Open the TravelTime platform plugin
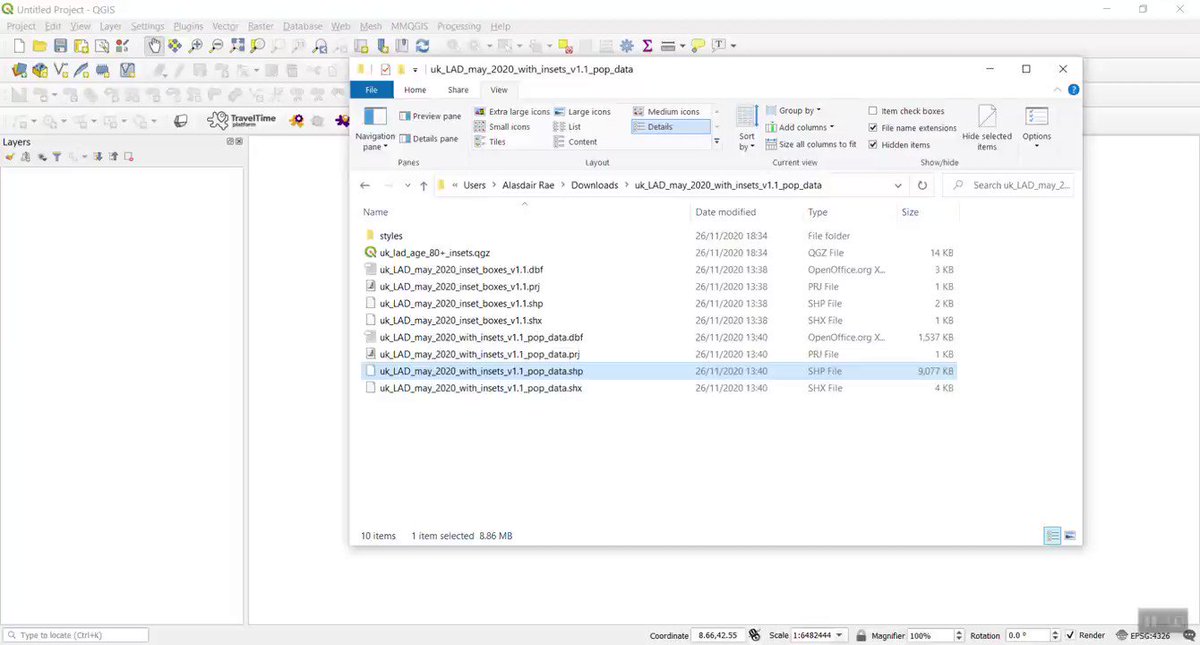This screenshot has height=645, width=1200. pos(242,120)
